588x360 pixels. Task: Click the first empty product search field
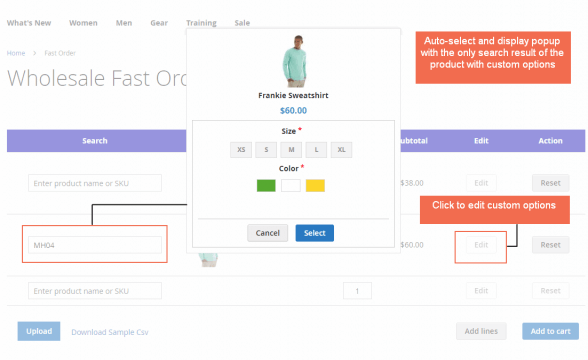tap(95, 183)
